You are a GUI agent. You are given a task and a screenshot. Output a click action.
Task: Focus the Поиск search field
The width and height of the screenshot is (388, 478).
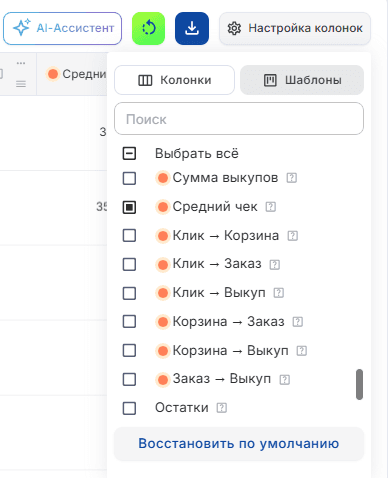pyautogui.click(x=239, y=119)
